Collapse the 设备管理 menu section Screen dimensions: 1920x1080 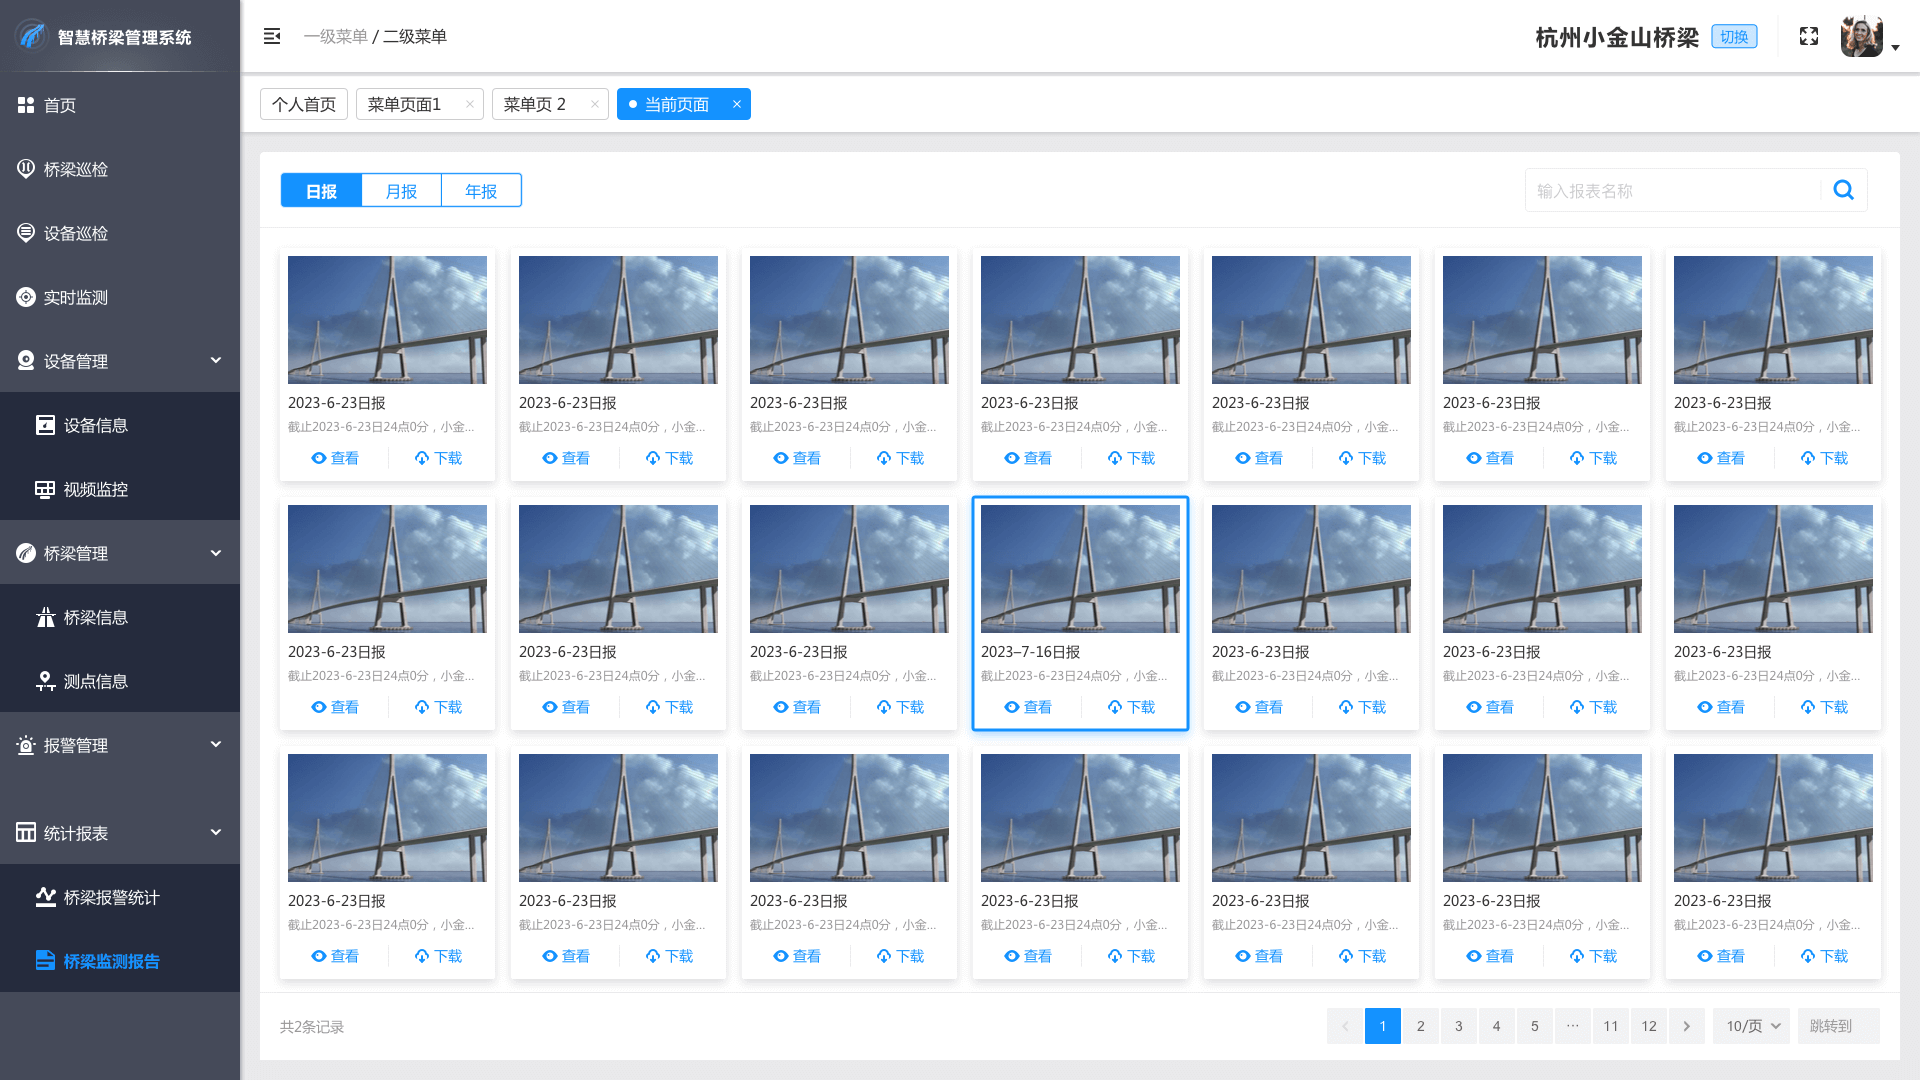215,360
